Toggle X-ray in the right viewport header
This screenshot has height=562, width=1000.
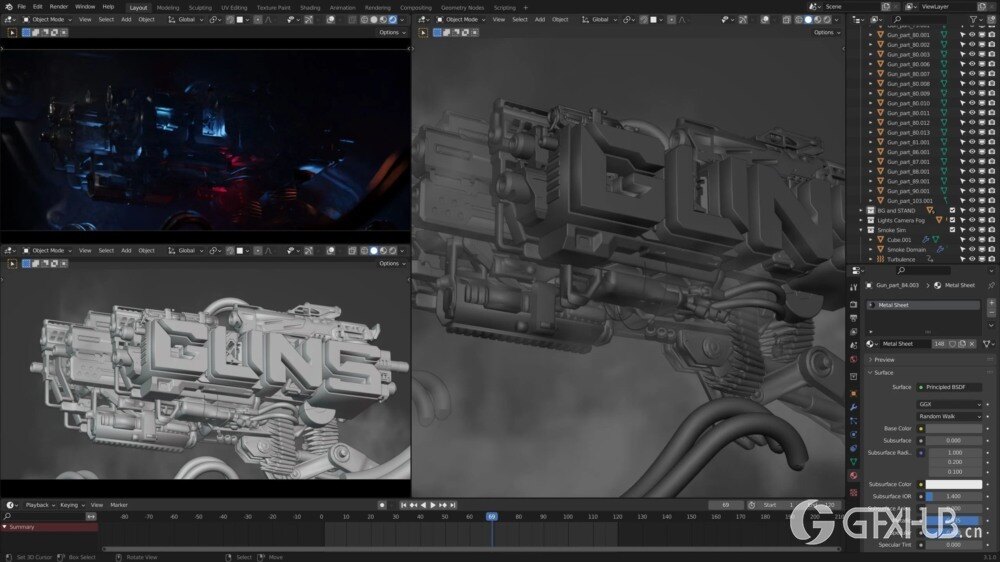click(787, 20)
